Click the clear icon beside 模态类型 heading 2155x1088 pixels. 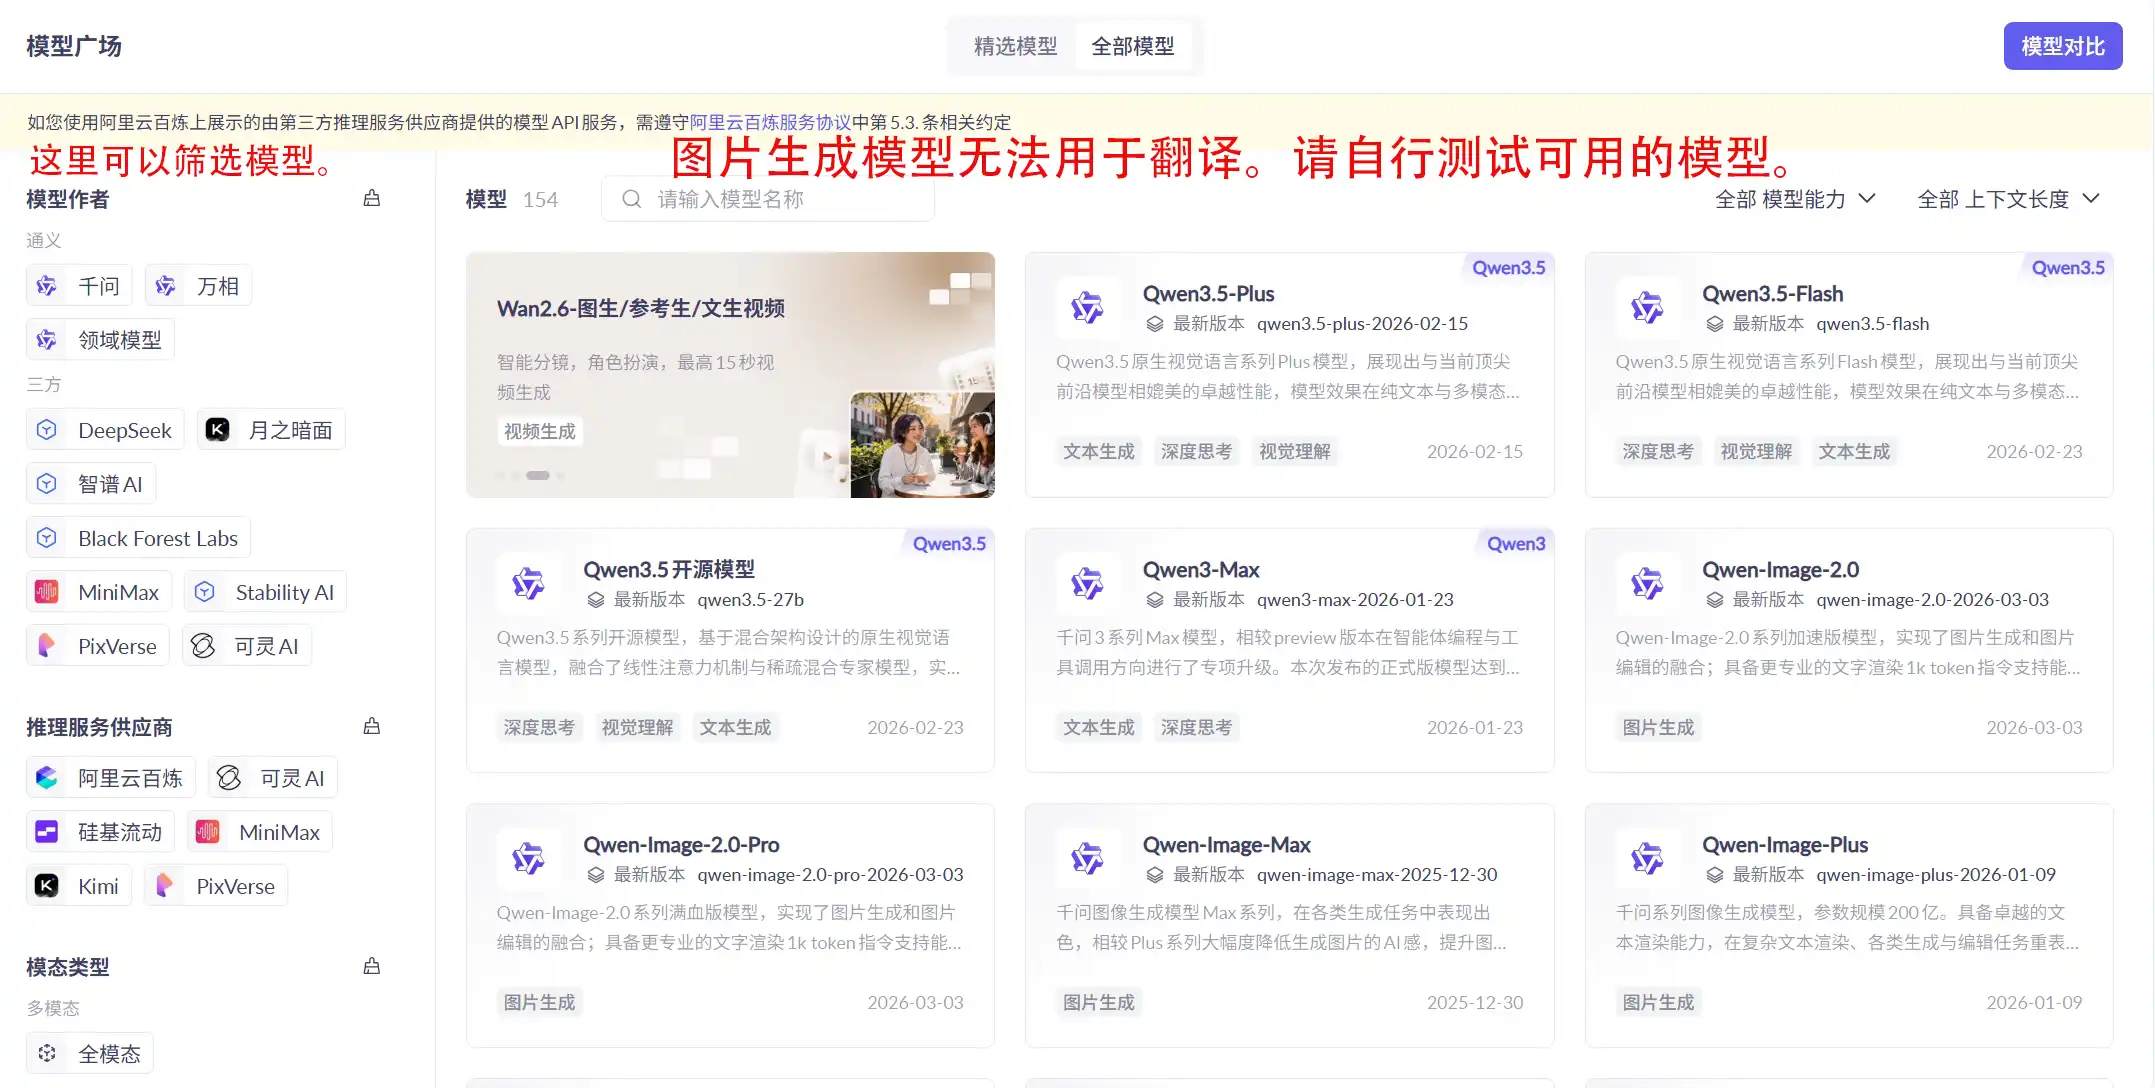click(372, 966)
